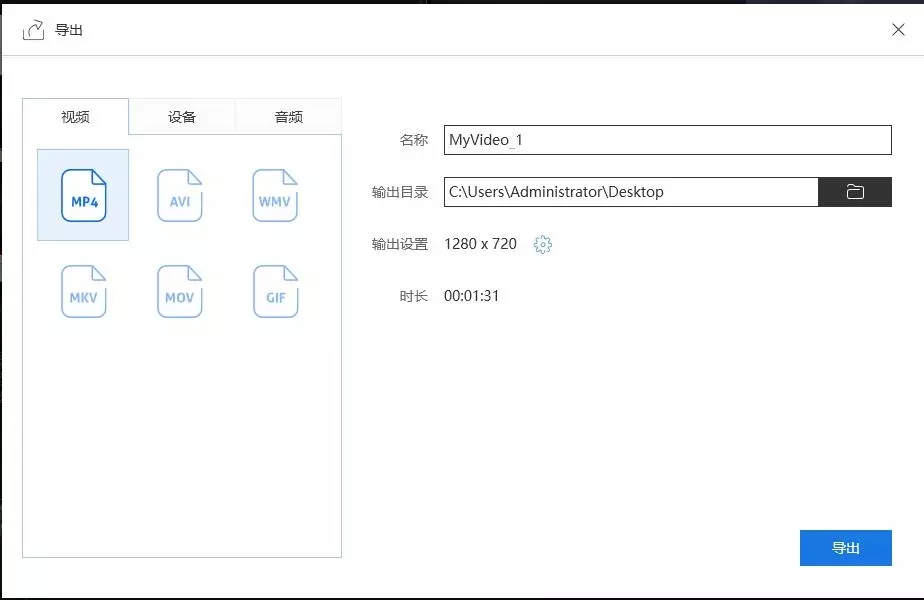Switch to the 音频 tab
Image resolution: width=924 pixels, height=600 pixels.
click(288, 117)
